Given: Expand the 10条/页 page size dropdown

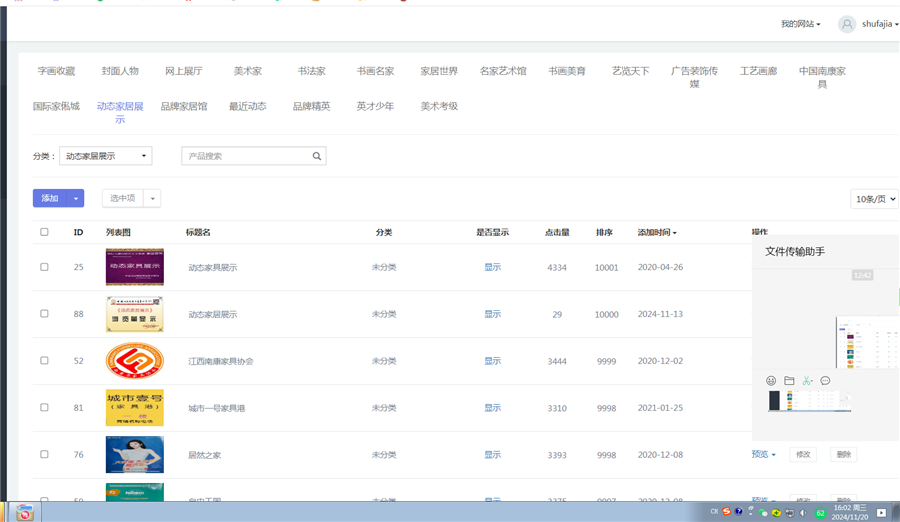Looking at the screenshot, I should point(874,199).
